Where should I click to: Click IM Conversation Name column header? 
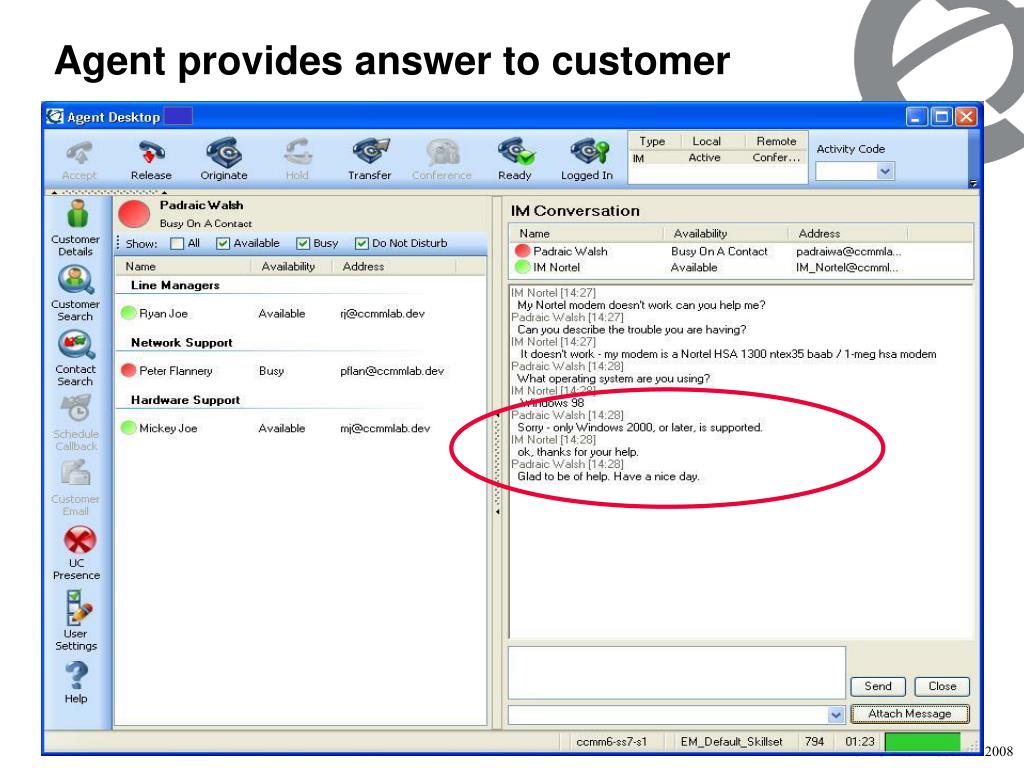click(x=586, y=233)
